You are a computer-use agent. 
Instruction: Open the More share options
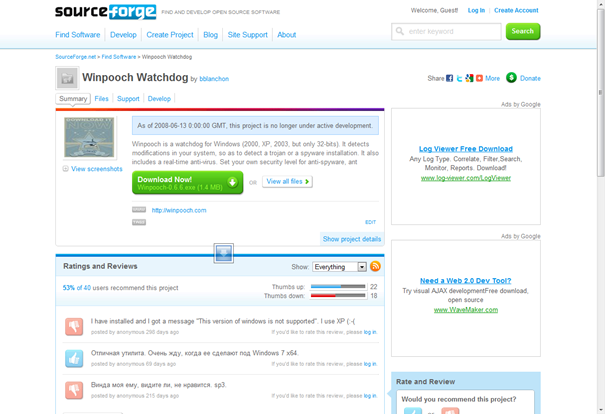[492, 78]
